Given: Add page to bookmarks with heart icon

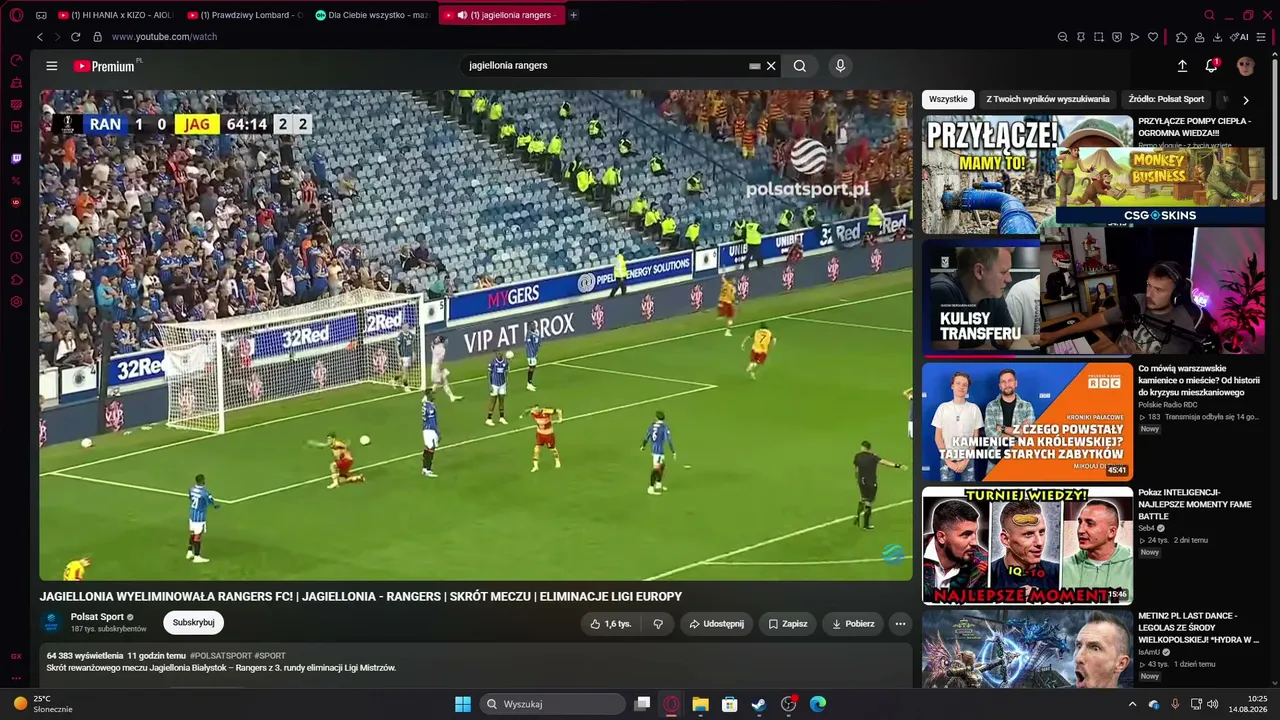Looking at the screenshot, I should 1153,37.
